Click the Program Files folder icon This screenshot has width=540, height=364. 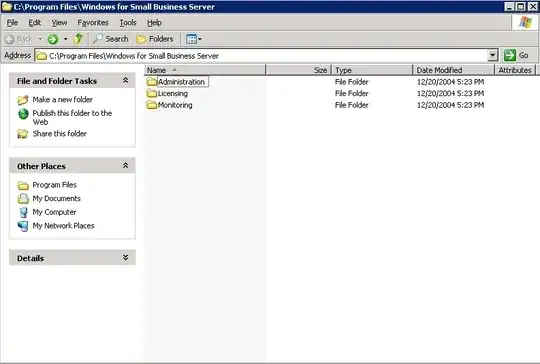(x=23, y=186)
